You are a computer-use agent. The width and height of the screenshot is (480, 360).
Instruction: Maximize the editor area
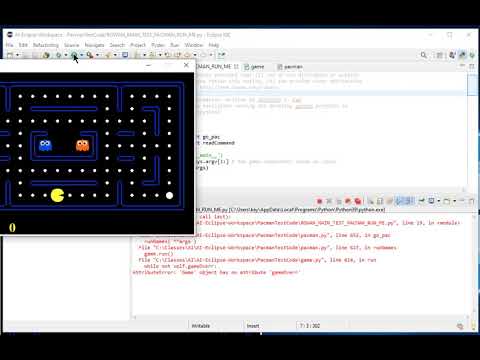[471, 66]
